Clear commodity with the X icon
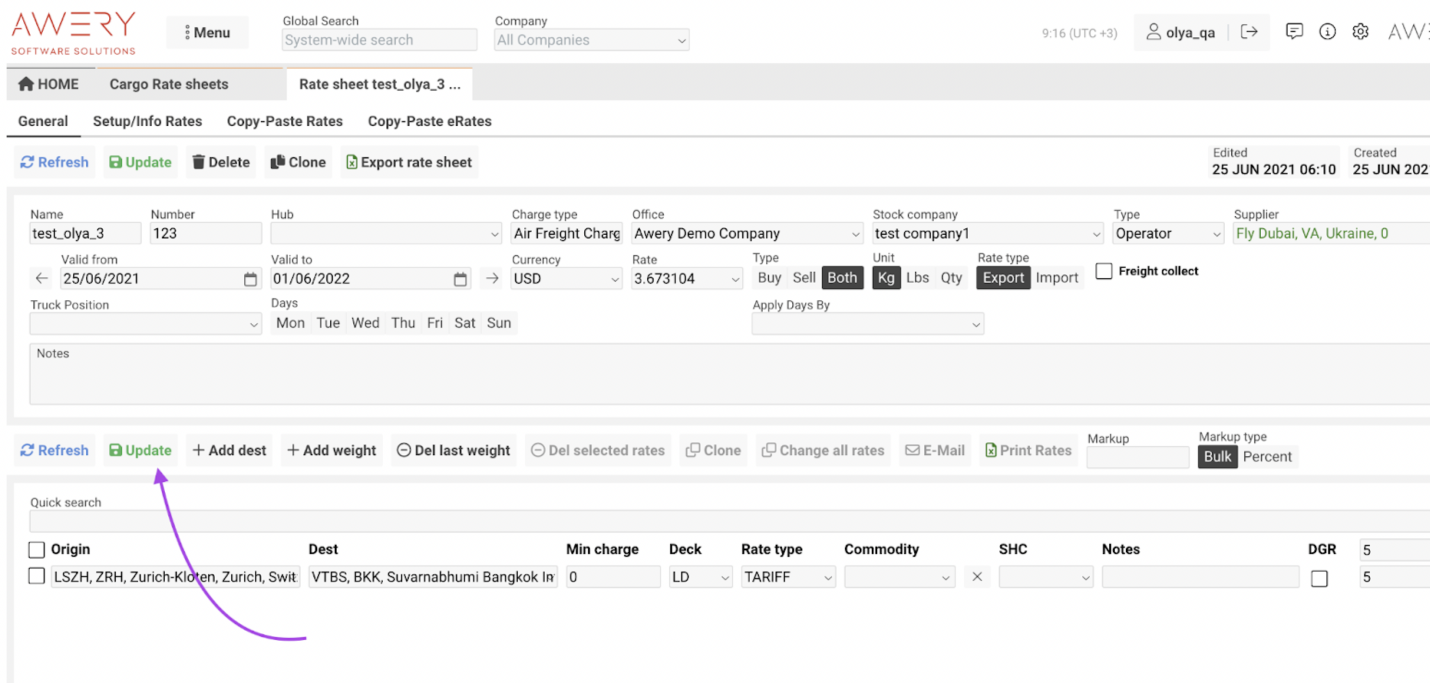Image resolution: width=1430 pixels, height=683 pixels. [x=977, y=577]
